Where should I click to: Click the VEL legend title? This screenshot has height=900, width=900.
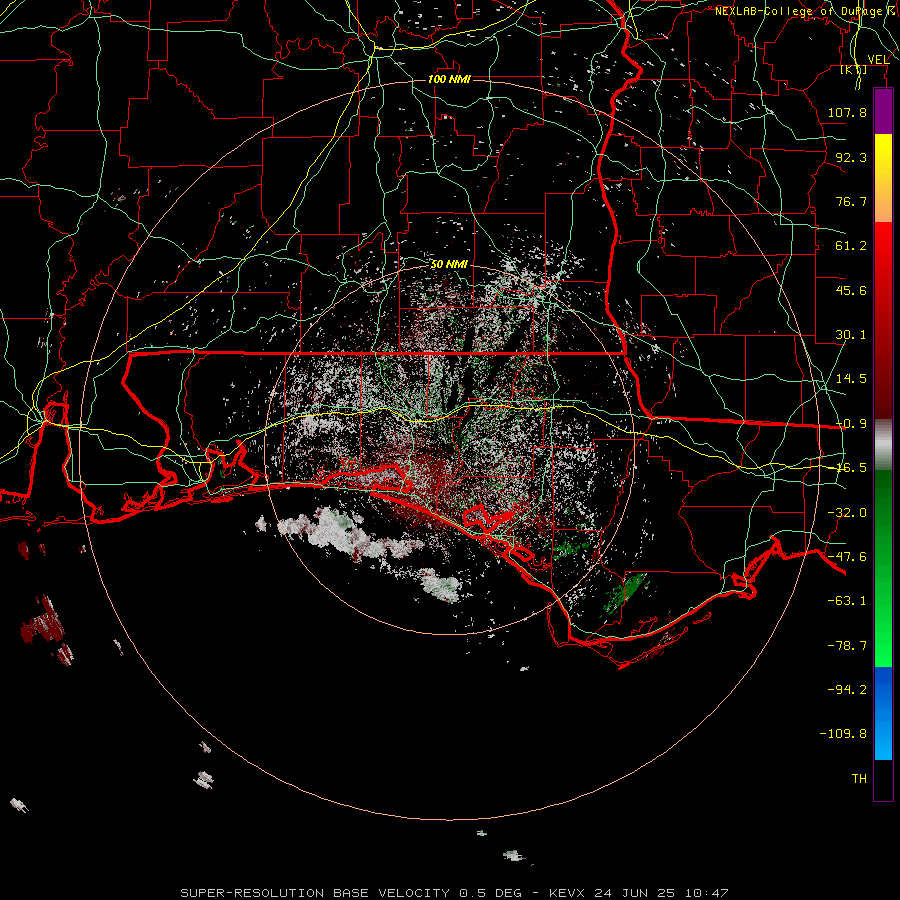pyautogui.click(x=878, y=59)
